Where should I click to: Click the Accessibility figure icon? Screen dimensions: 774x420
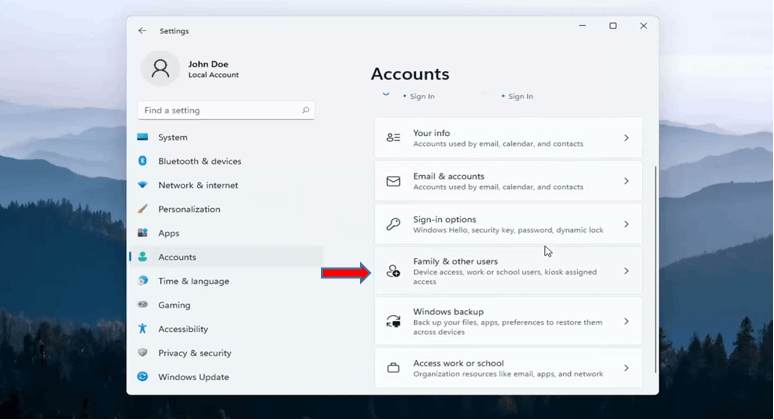143,328
